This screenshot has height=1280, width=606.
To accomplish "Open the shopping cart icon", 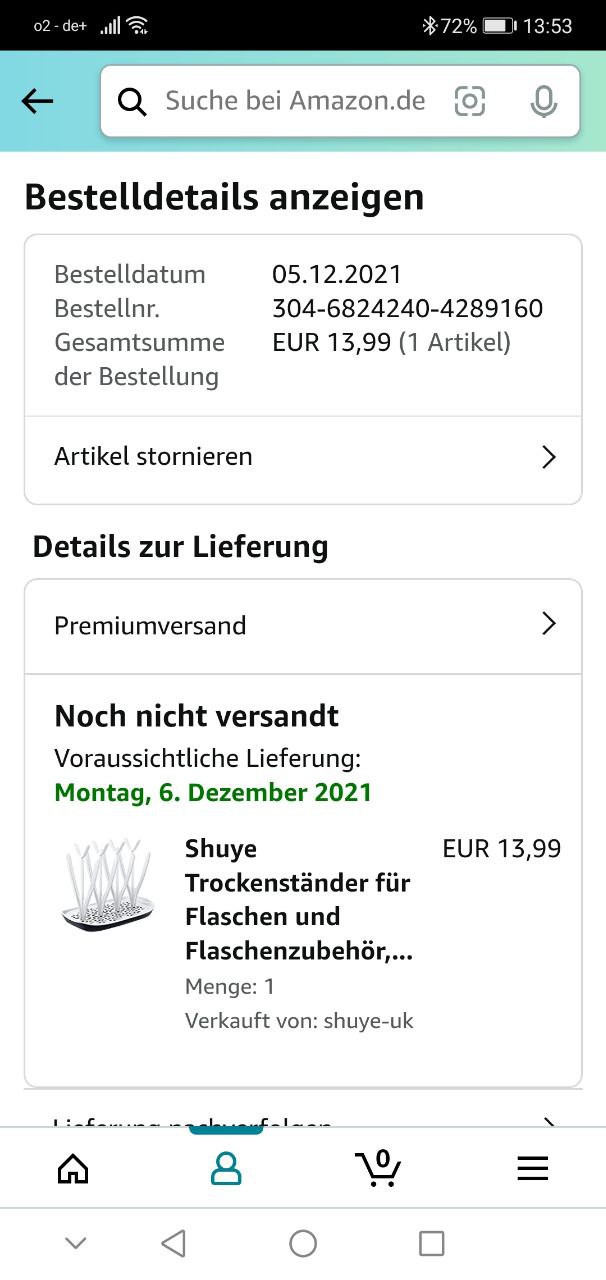I will pos(379,1166).
